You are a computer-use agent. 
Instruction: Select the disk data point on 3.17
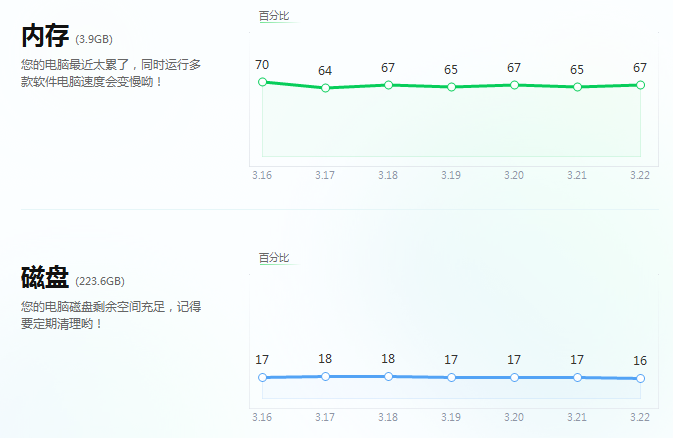pyautogui.click(x=325, y=376)
